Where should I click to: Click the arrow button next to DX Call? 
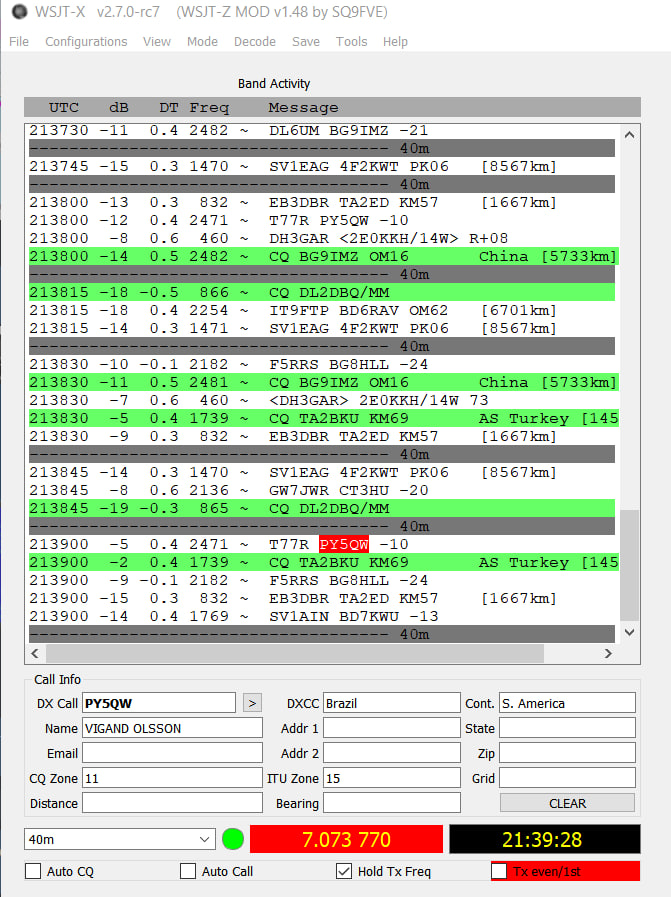click(x=252, y=703)
